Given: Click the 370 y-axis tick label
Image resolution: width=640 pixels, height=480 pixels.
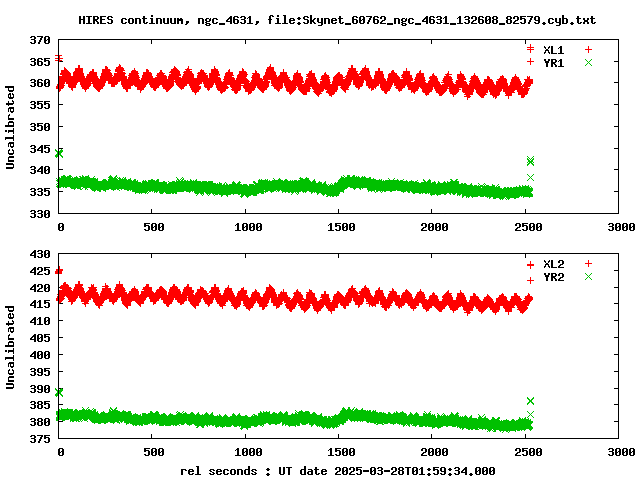Looking at the screenshot, I should [x=40, y=40].
